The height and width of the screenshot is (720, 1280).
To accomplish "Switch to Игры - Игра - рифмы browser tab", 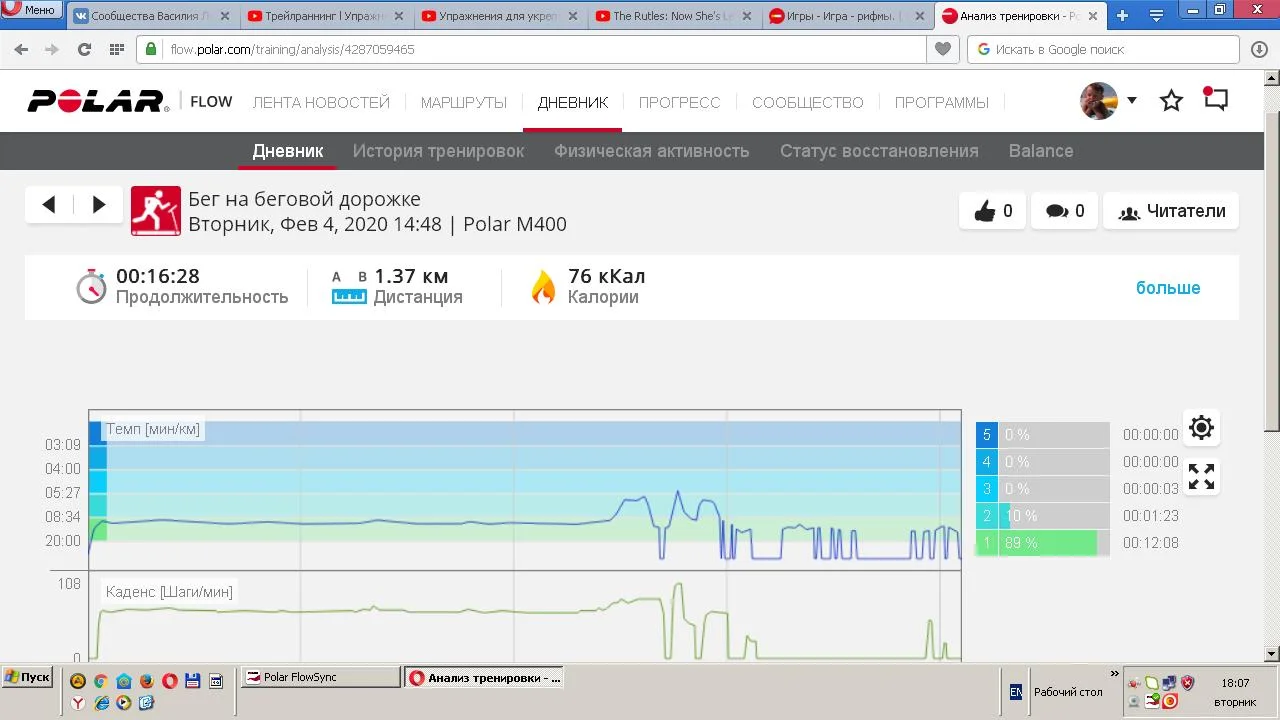I will pos(848,16).
